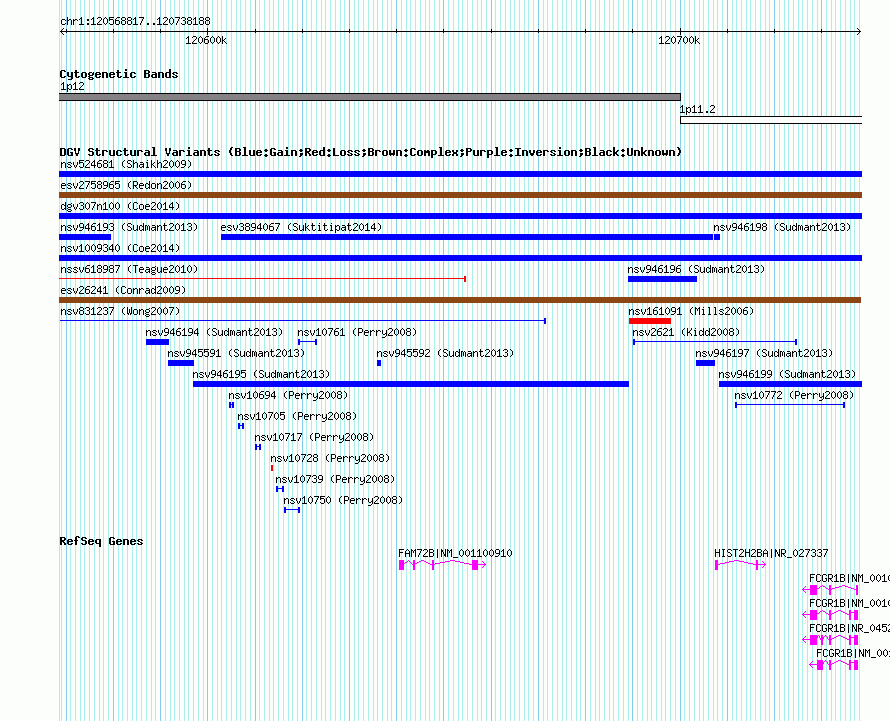The image size is (890, 721).
Task: Select the nsv10728 (Perry2008) label
Action: pyautogui.click(x=330, y=459)
